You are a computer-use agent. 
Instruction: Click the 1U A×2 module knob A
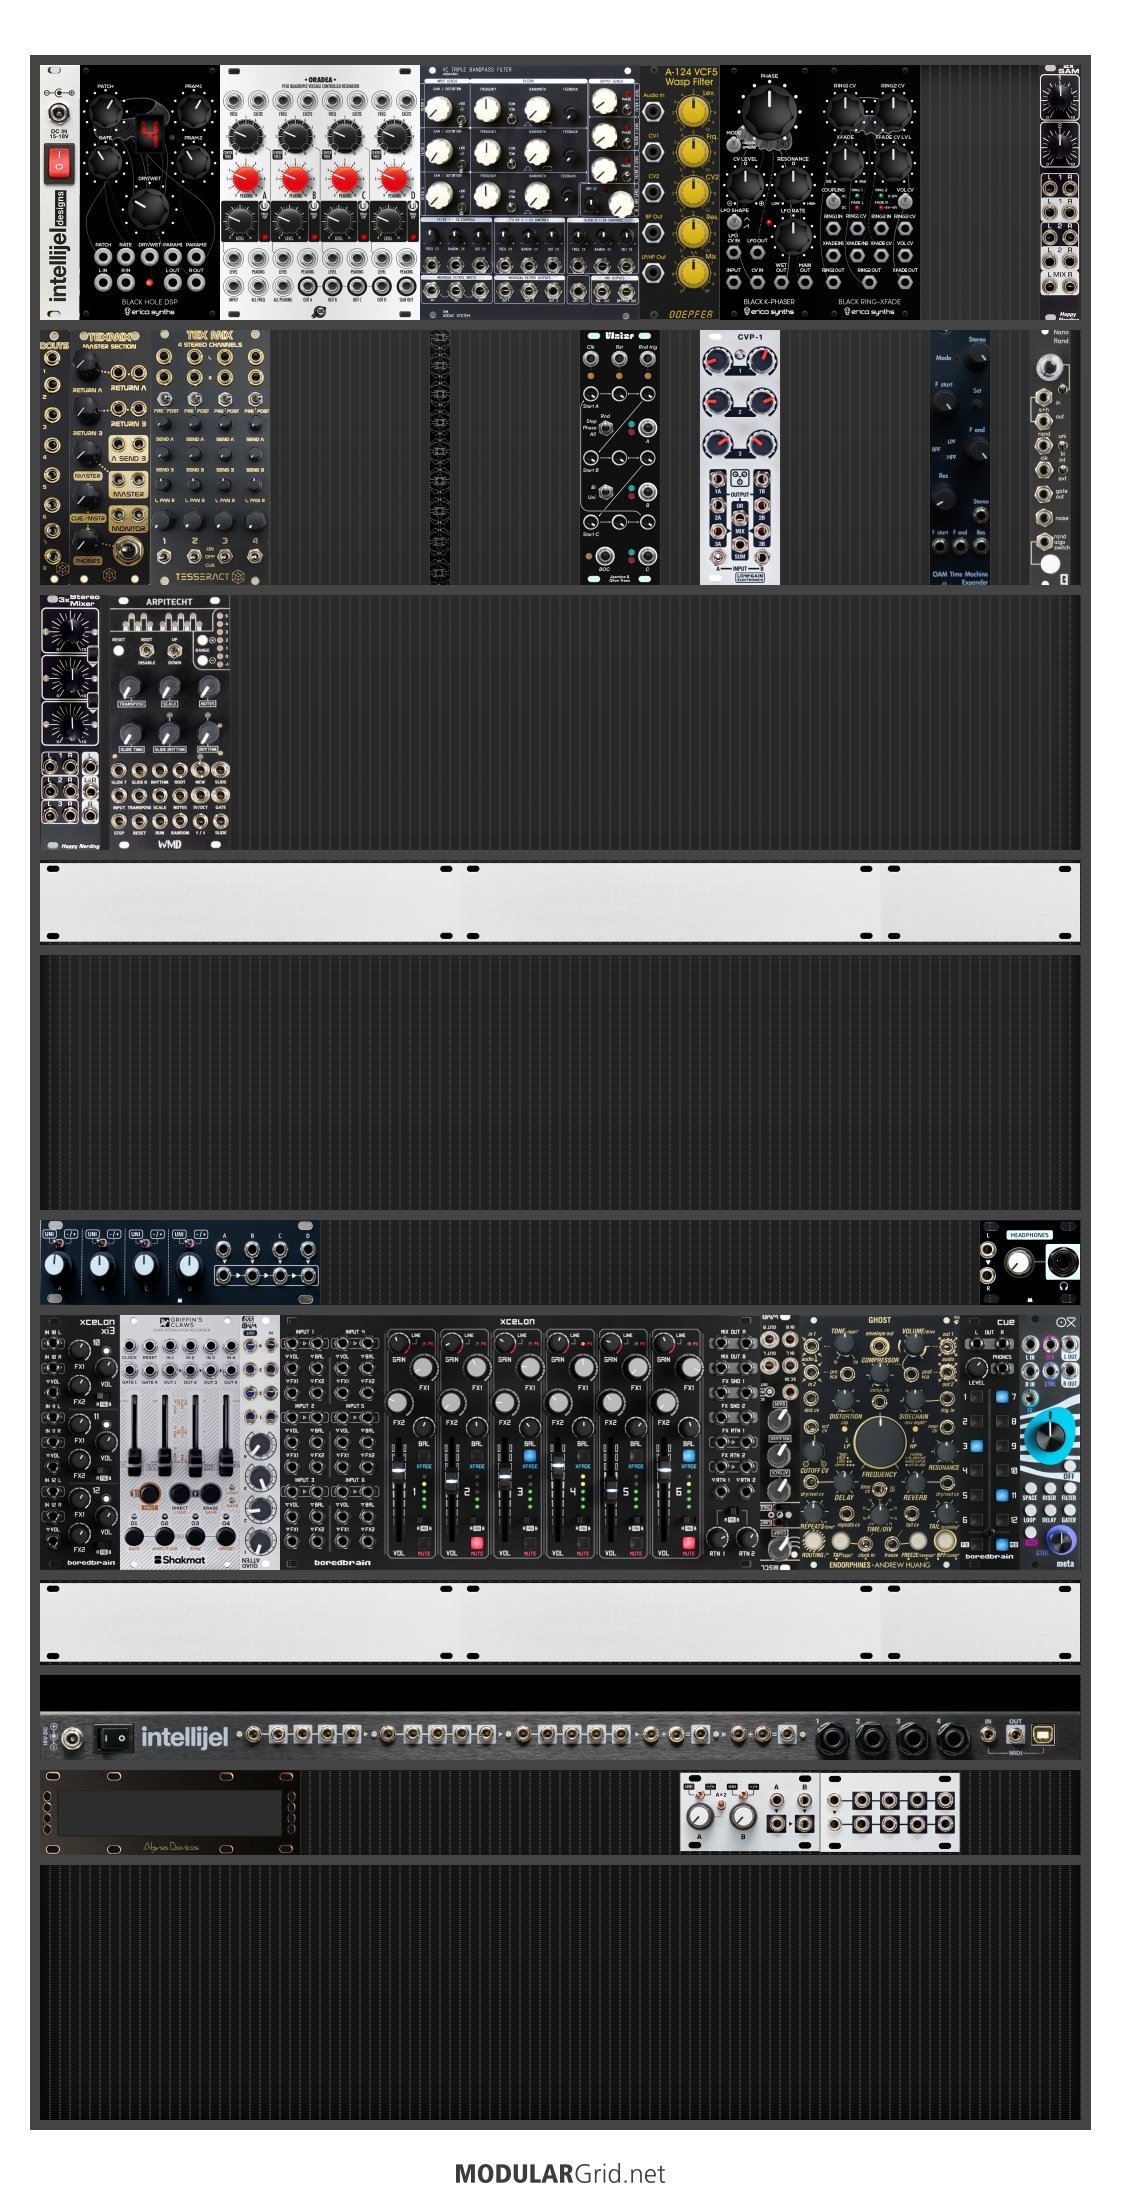coord(699,1815)
